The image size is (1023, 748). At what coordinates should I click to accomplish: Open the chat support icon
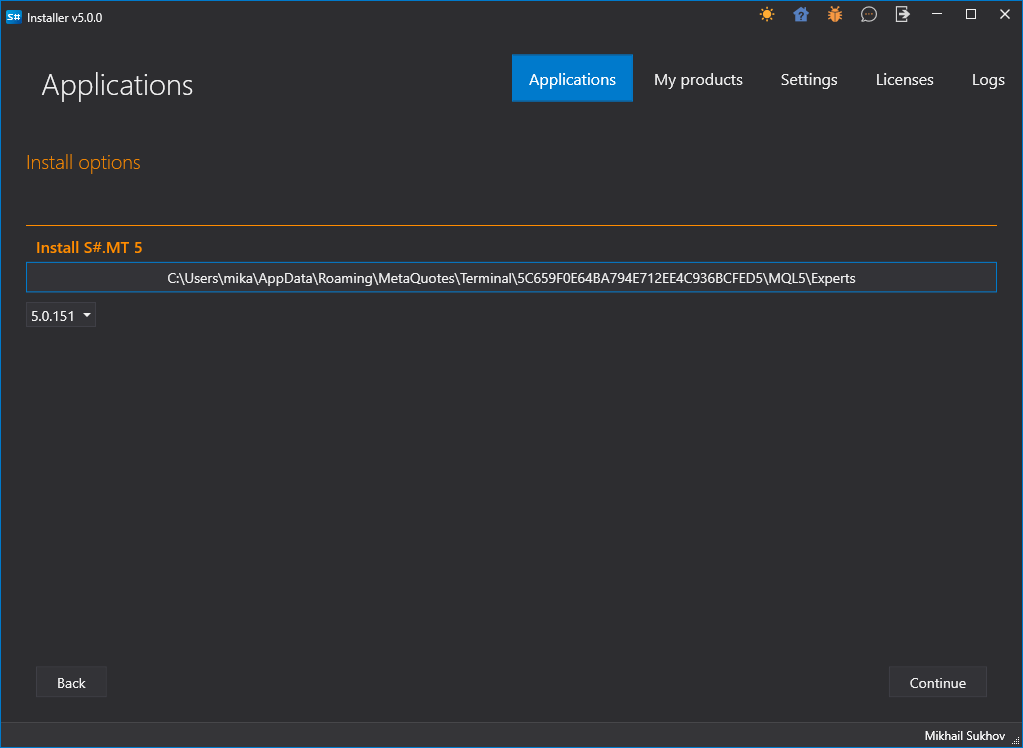[868, 14]
